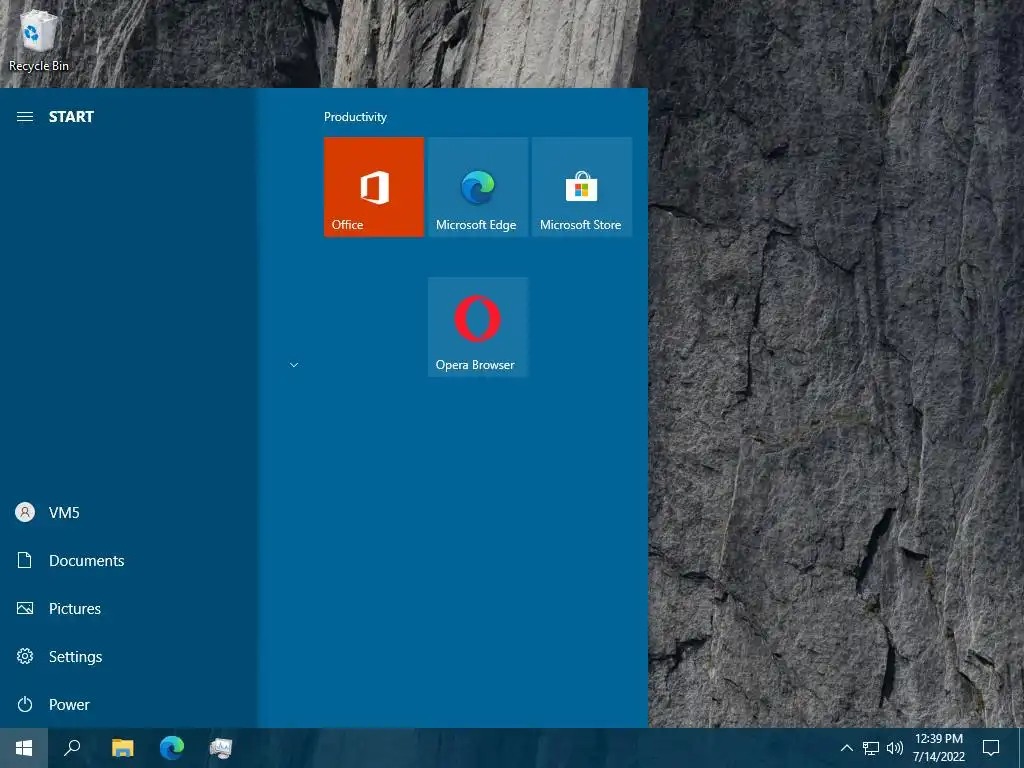1024x768 pixels.
Task: Click the Windows Start button
Action: click(x=24, y=748)
